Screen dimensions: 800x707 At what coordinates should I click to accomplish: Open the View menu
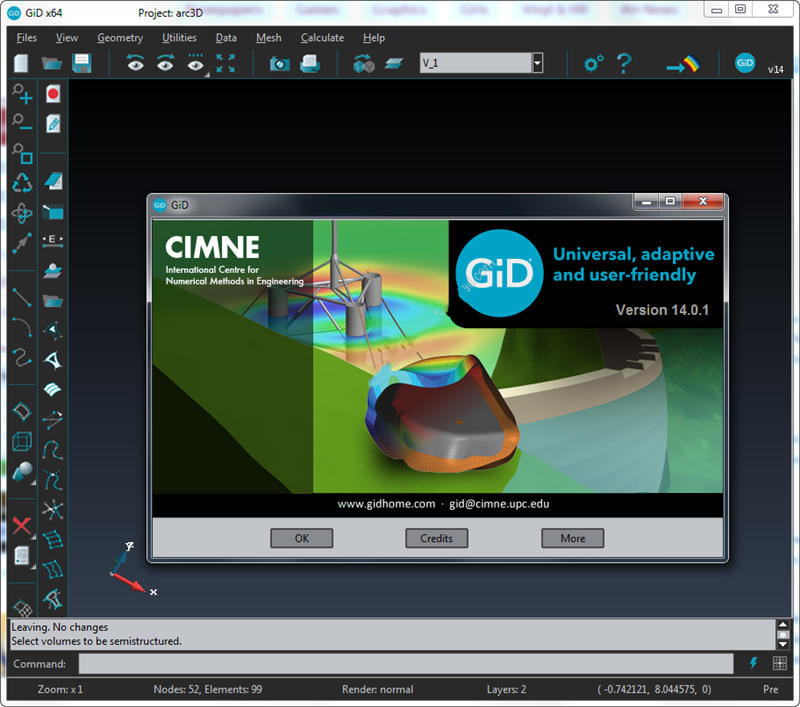67,38
